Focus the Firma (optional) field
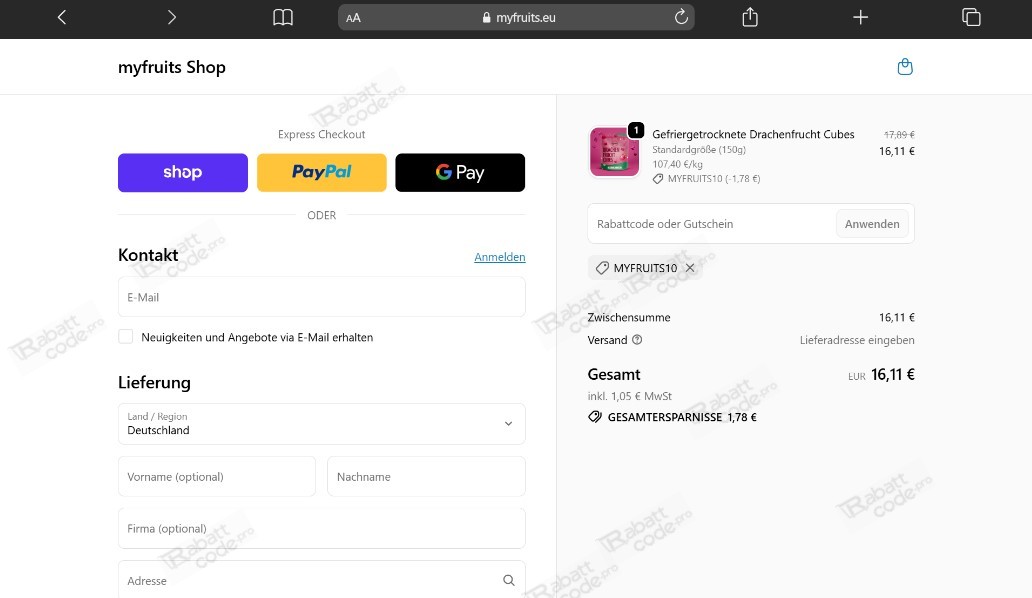Screen dimensions: 1032x598 [x=322, y=528]
